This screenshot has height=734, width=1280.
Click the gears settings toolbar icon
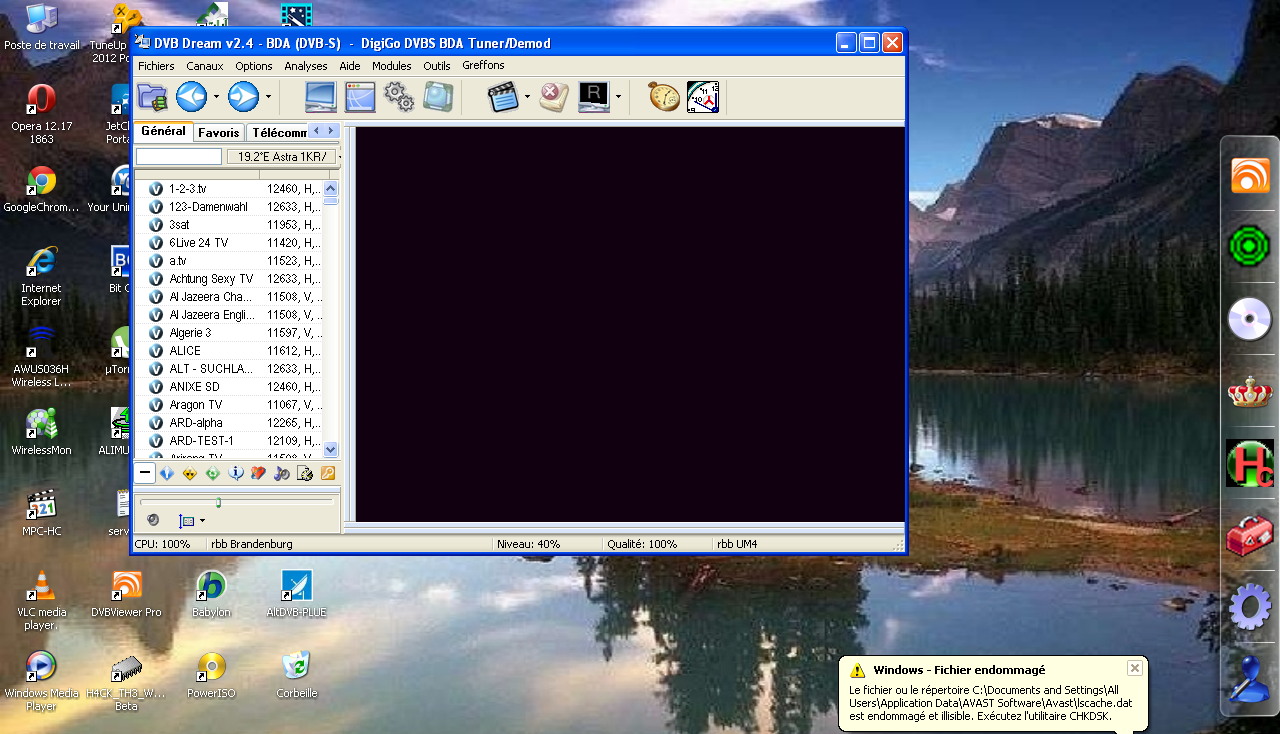click(x=399, y=97)
